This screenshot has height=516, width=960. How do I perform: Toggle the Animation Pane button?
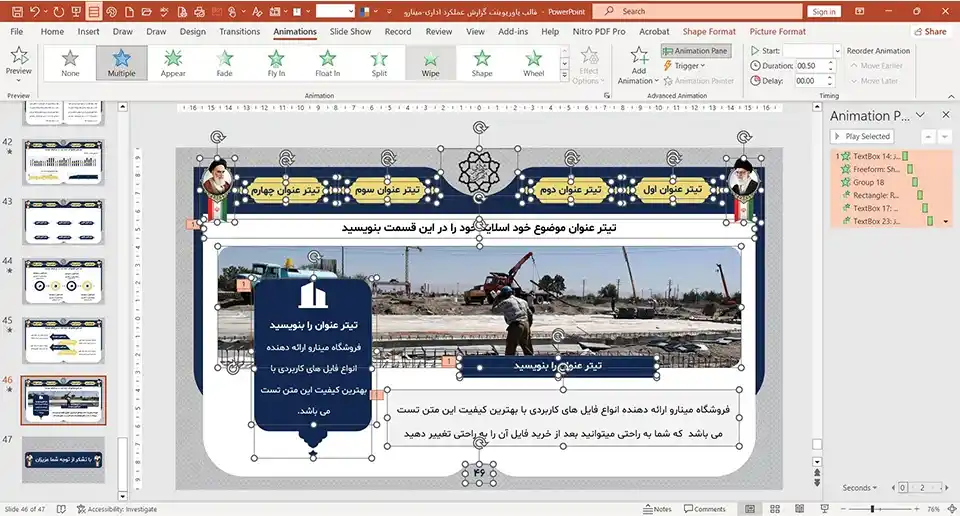696,51
